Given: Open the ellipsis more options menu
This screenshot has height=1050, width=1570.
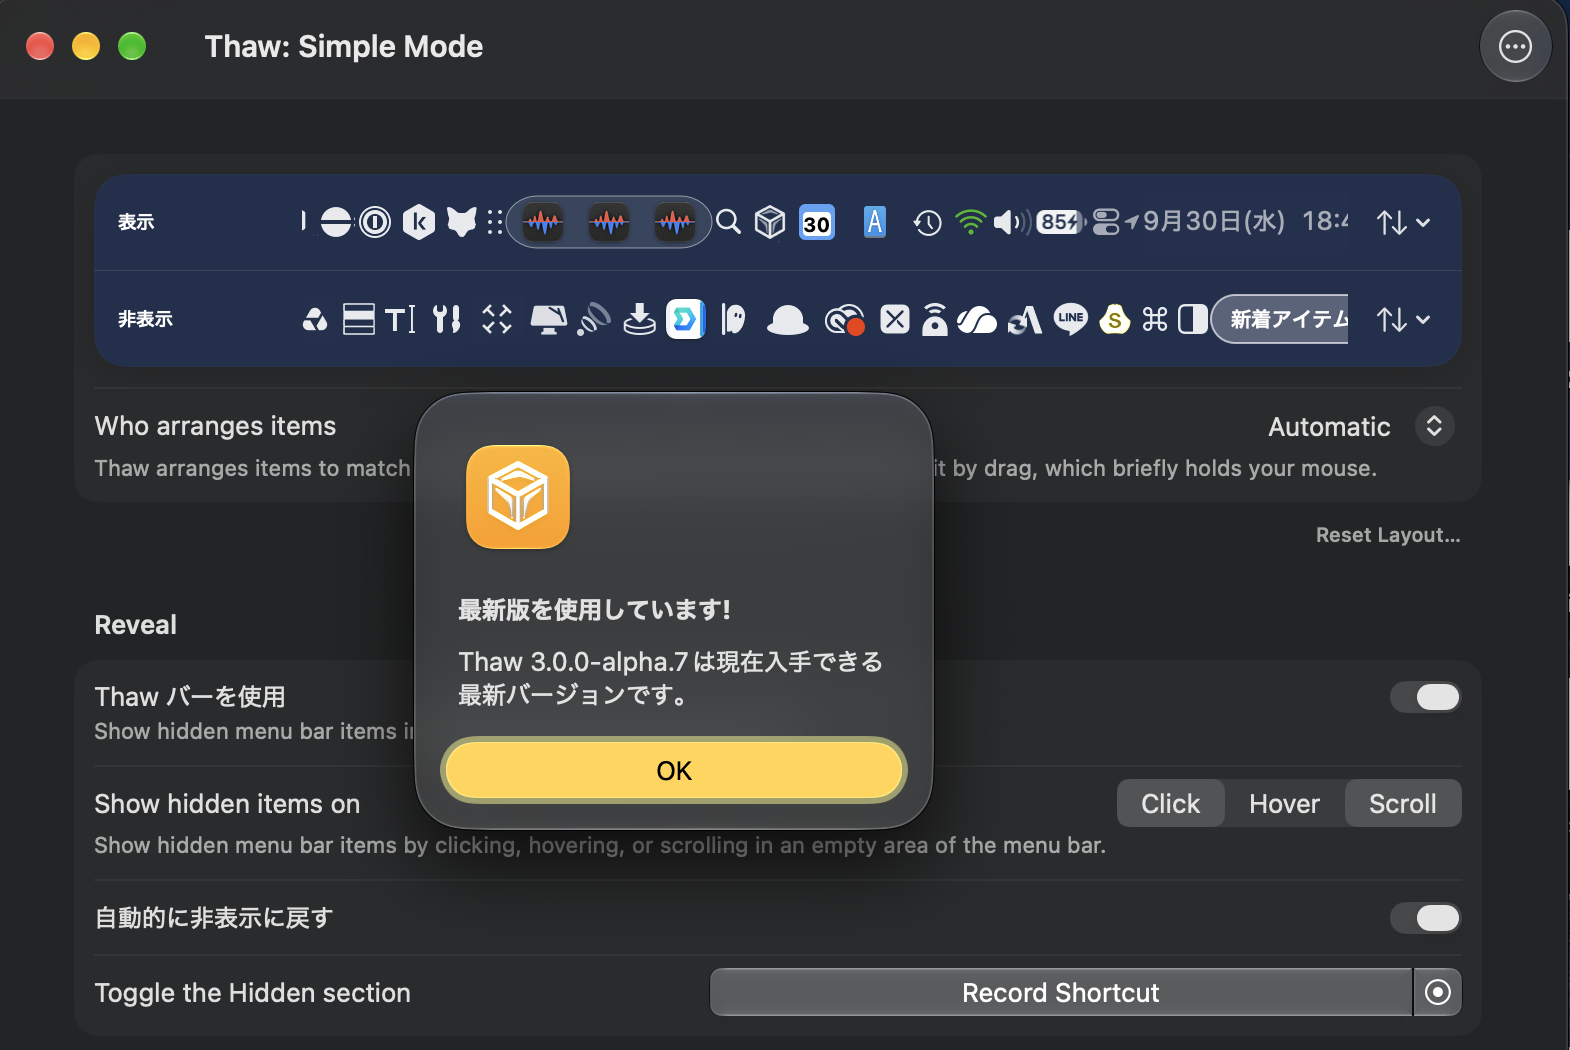Looking at the screenshot, I should [x=1515, y=46].
